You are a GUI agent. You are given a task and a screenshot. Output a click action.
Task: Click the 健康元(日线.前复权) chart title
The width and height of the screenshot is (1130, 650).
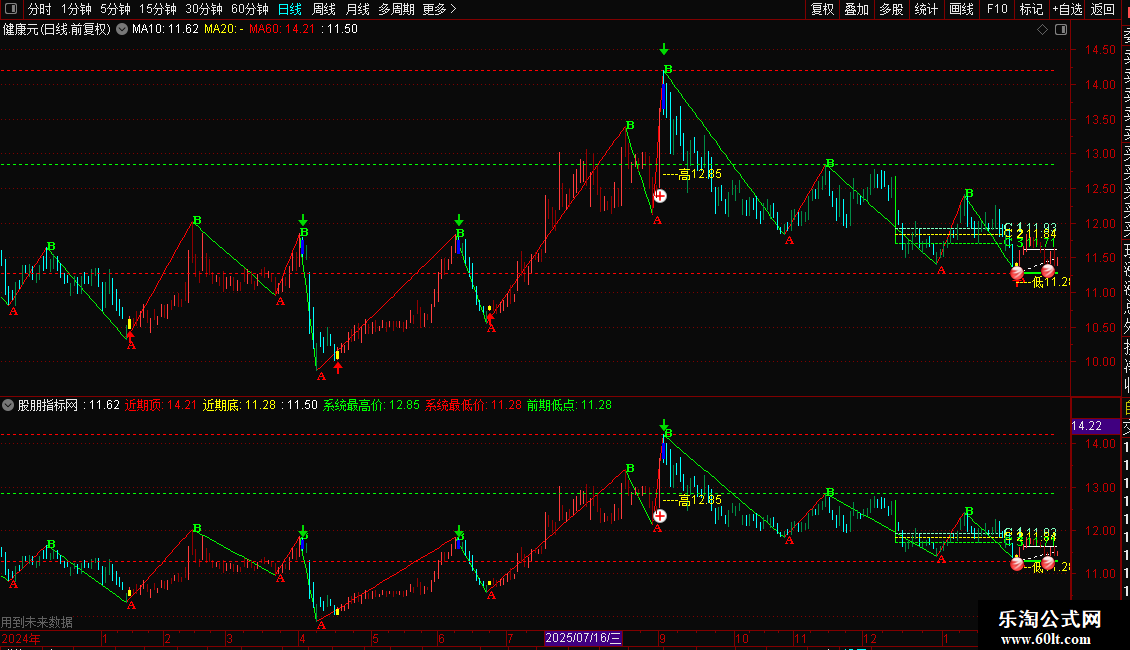pos(57,30)
